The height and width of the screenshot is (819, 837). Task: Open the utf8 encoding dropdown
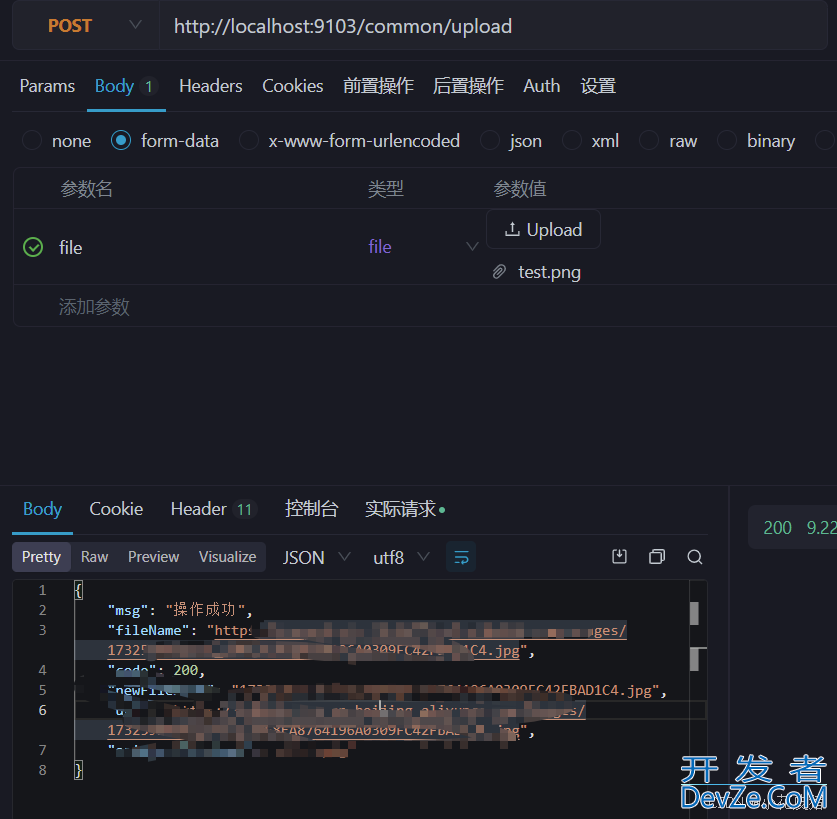(401, 557)
